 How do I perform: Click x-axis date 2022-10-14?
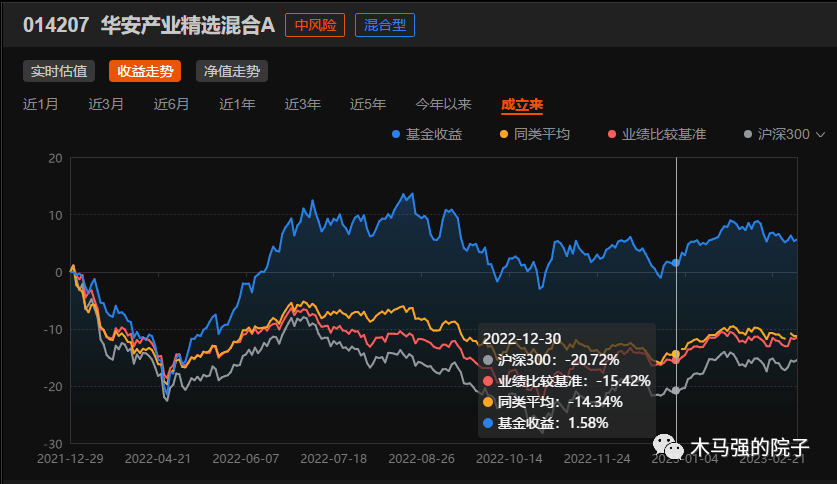(x=509, y=459)
